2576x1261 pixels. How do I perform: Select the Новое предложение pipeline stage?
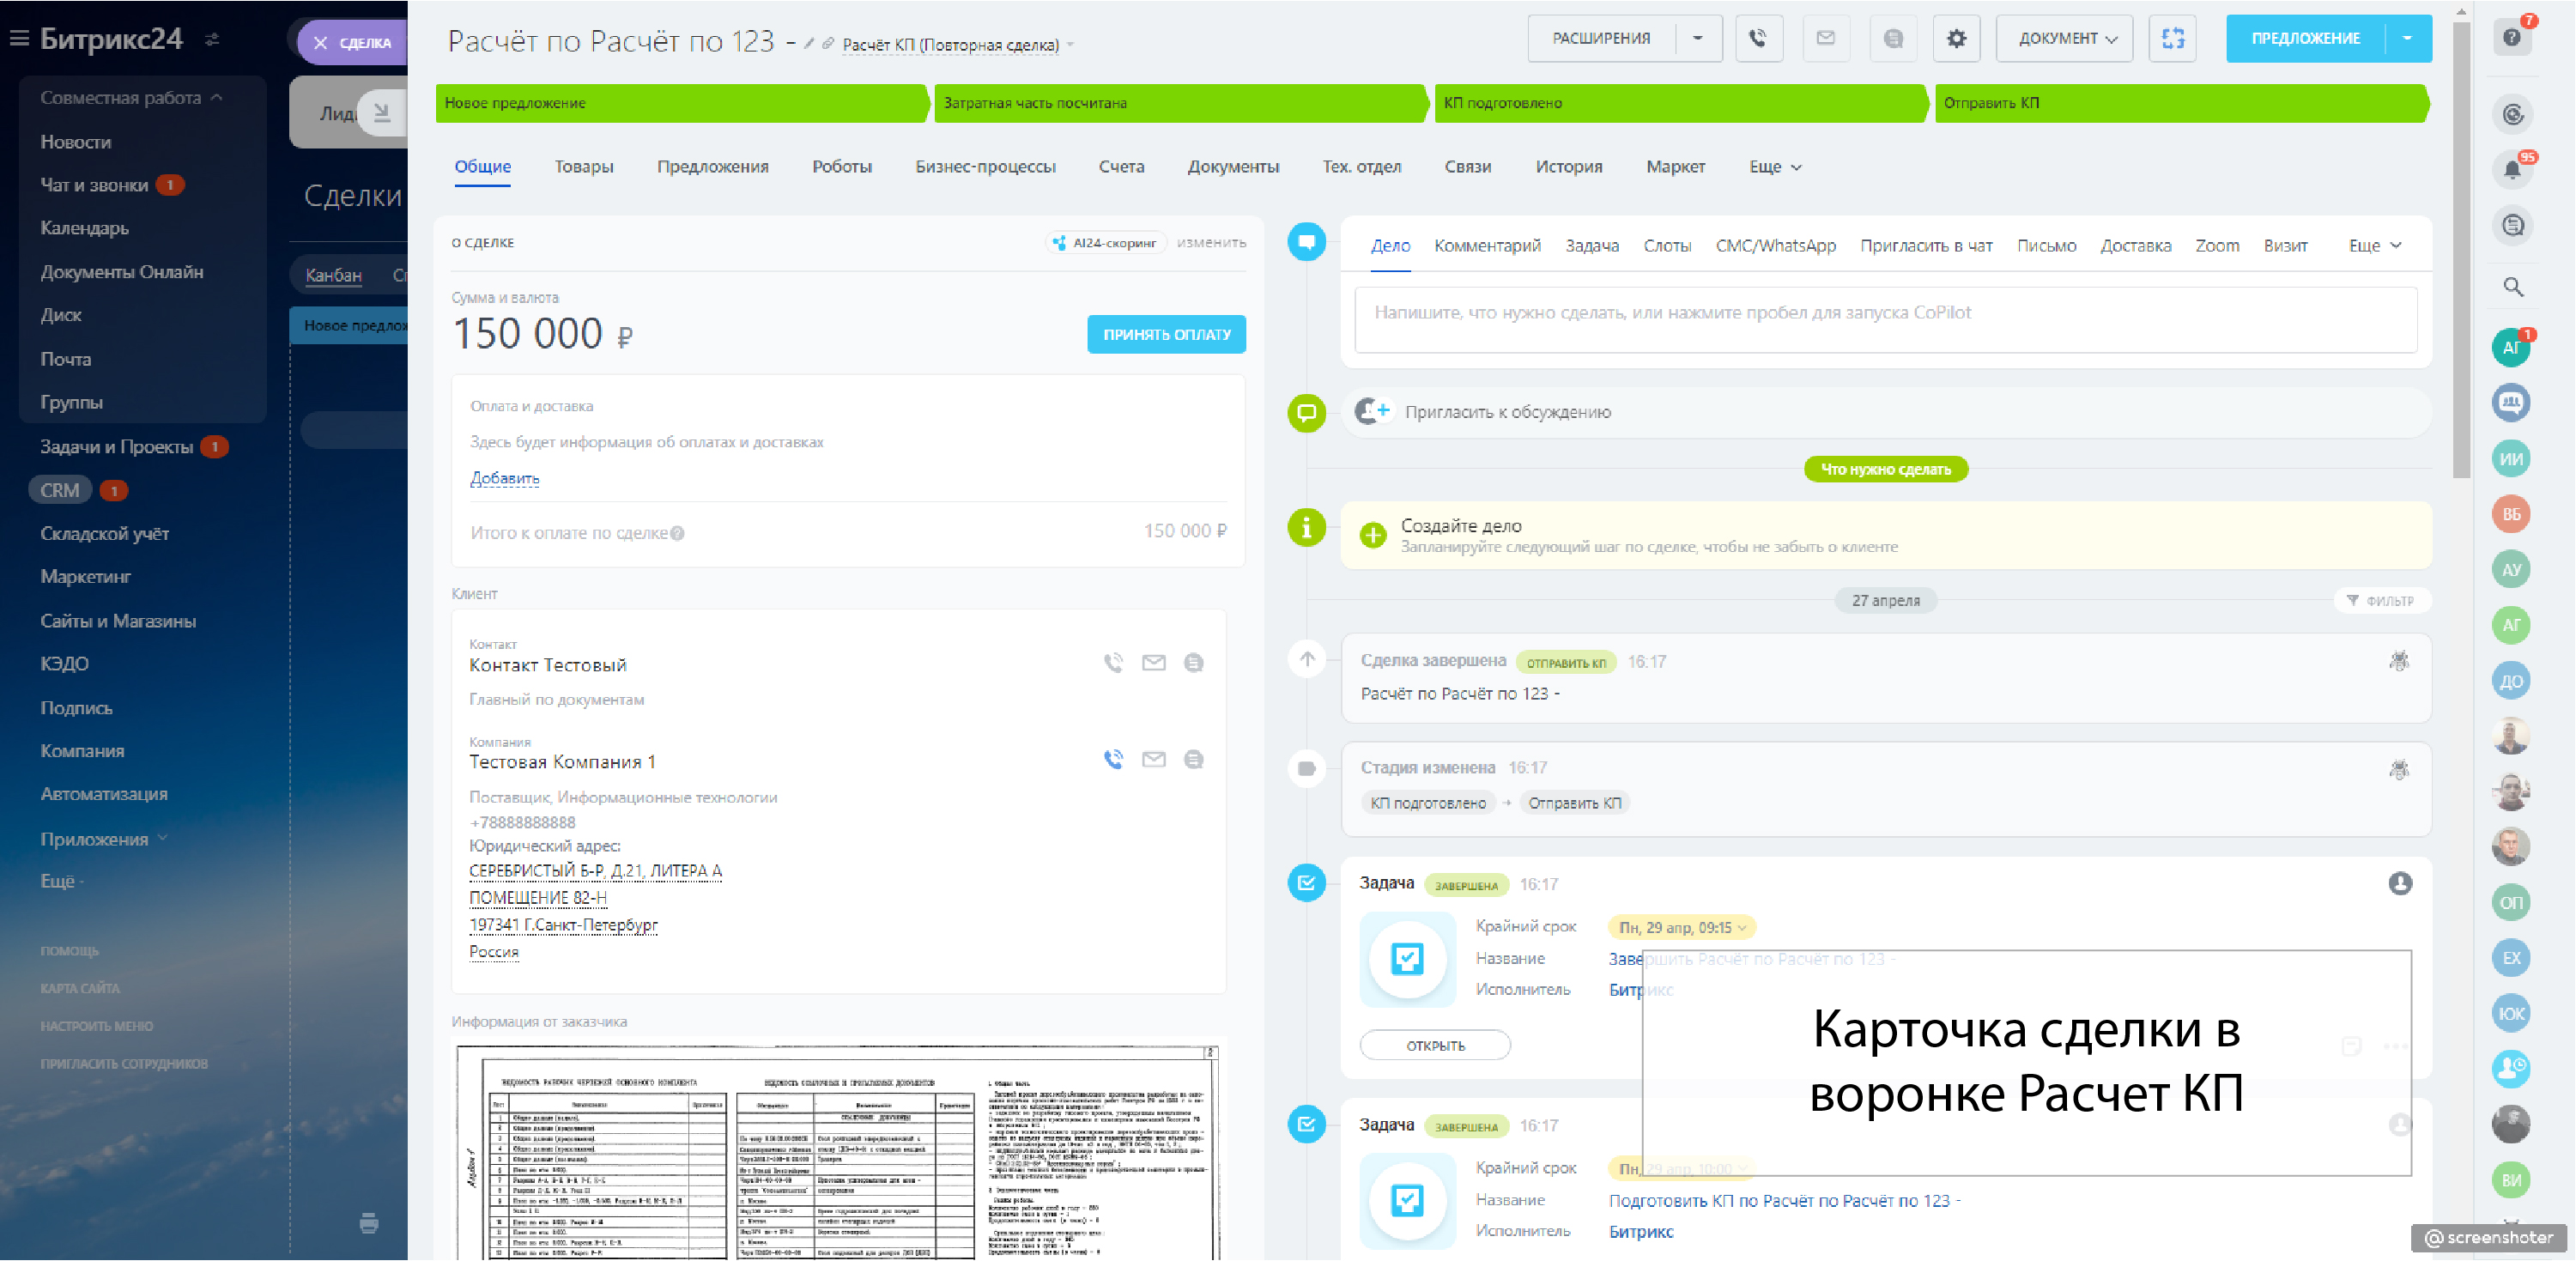pos(680,103)
